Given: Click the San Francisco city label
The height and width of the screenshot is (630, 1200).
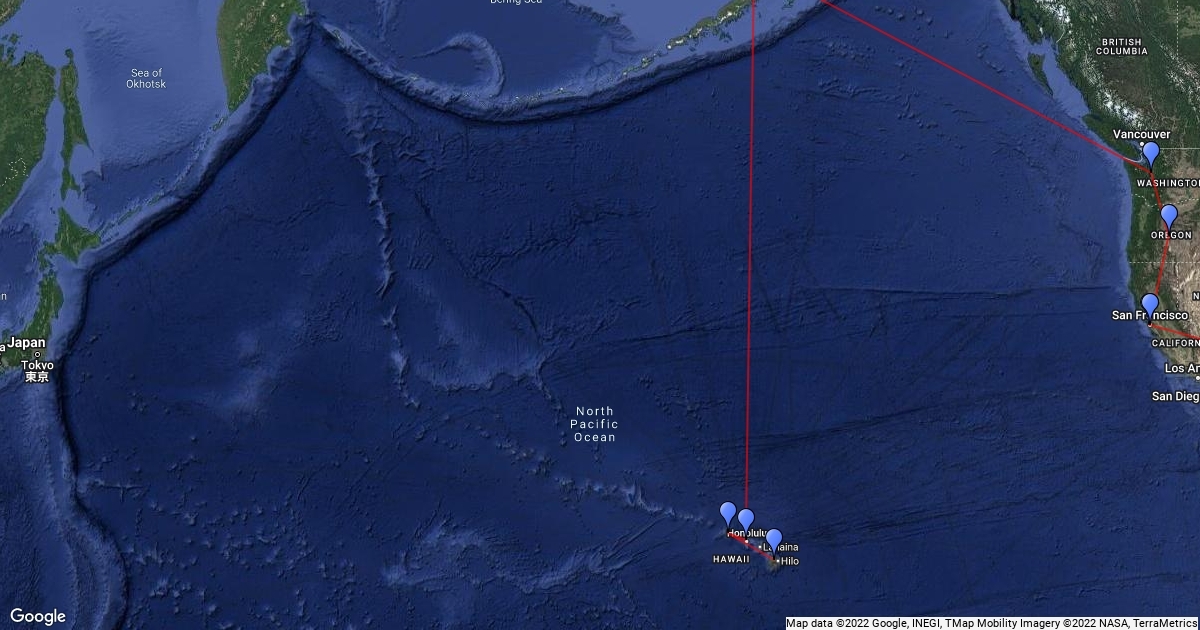Looking at the screenshot, I should point(1150,316).
